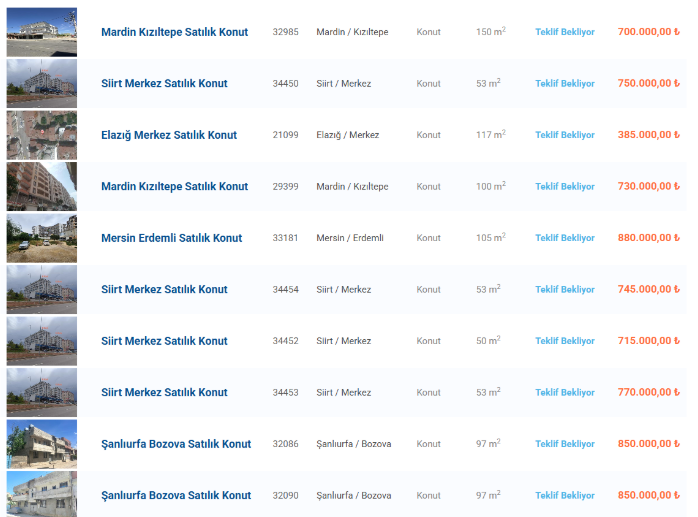698x517 pixels.
Task: Open the Elazığ Merkez aerial map thumbnail
Action: (41, 135)
